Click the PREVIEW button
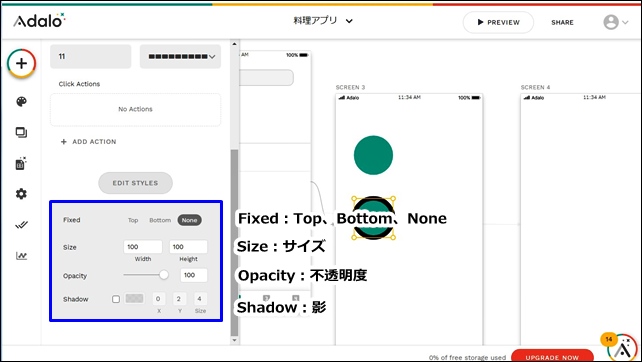This screenshot has height=362, width=642. coord(498,23)
